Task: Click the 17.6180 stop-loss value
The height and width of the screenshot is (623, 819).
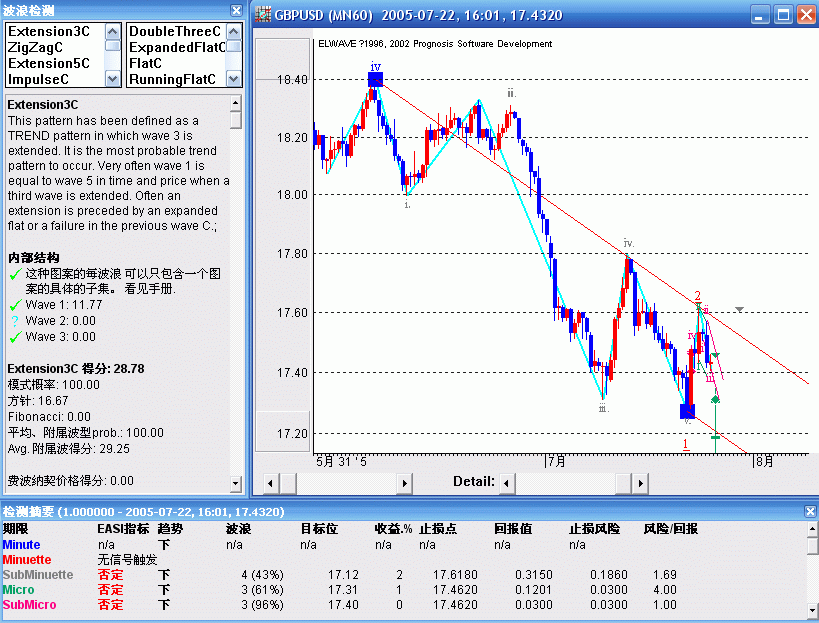Action: pyautogui.click(x=455, y=575)
